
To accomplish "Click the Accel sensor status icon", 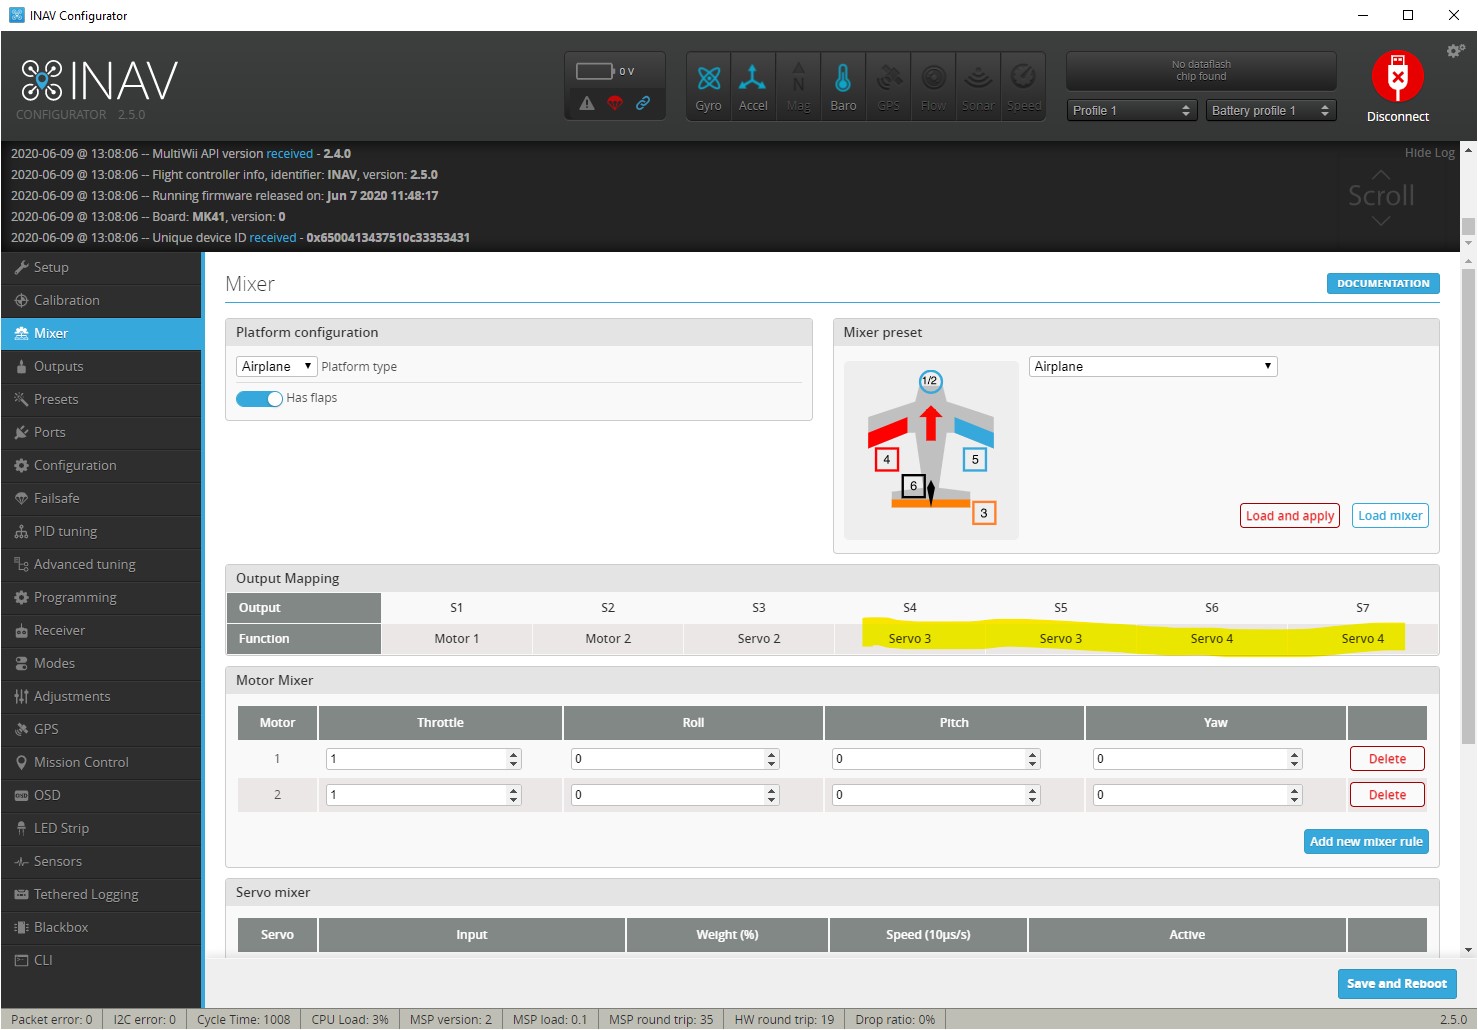I will click(753, 85).
